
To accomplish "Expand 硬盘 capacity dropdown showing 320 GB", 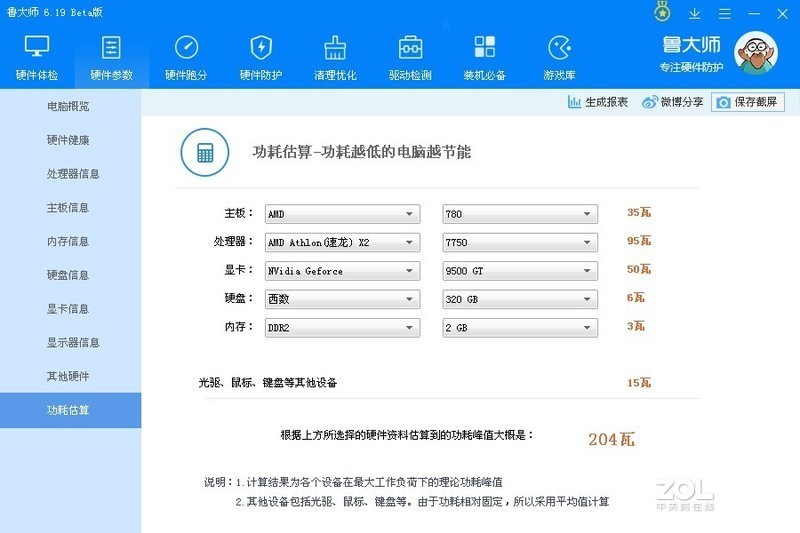I will coord(520,299).
